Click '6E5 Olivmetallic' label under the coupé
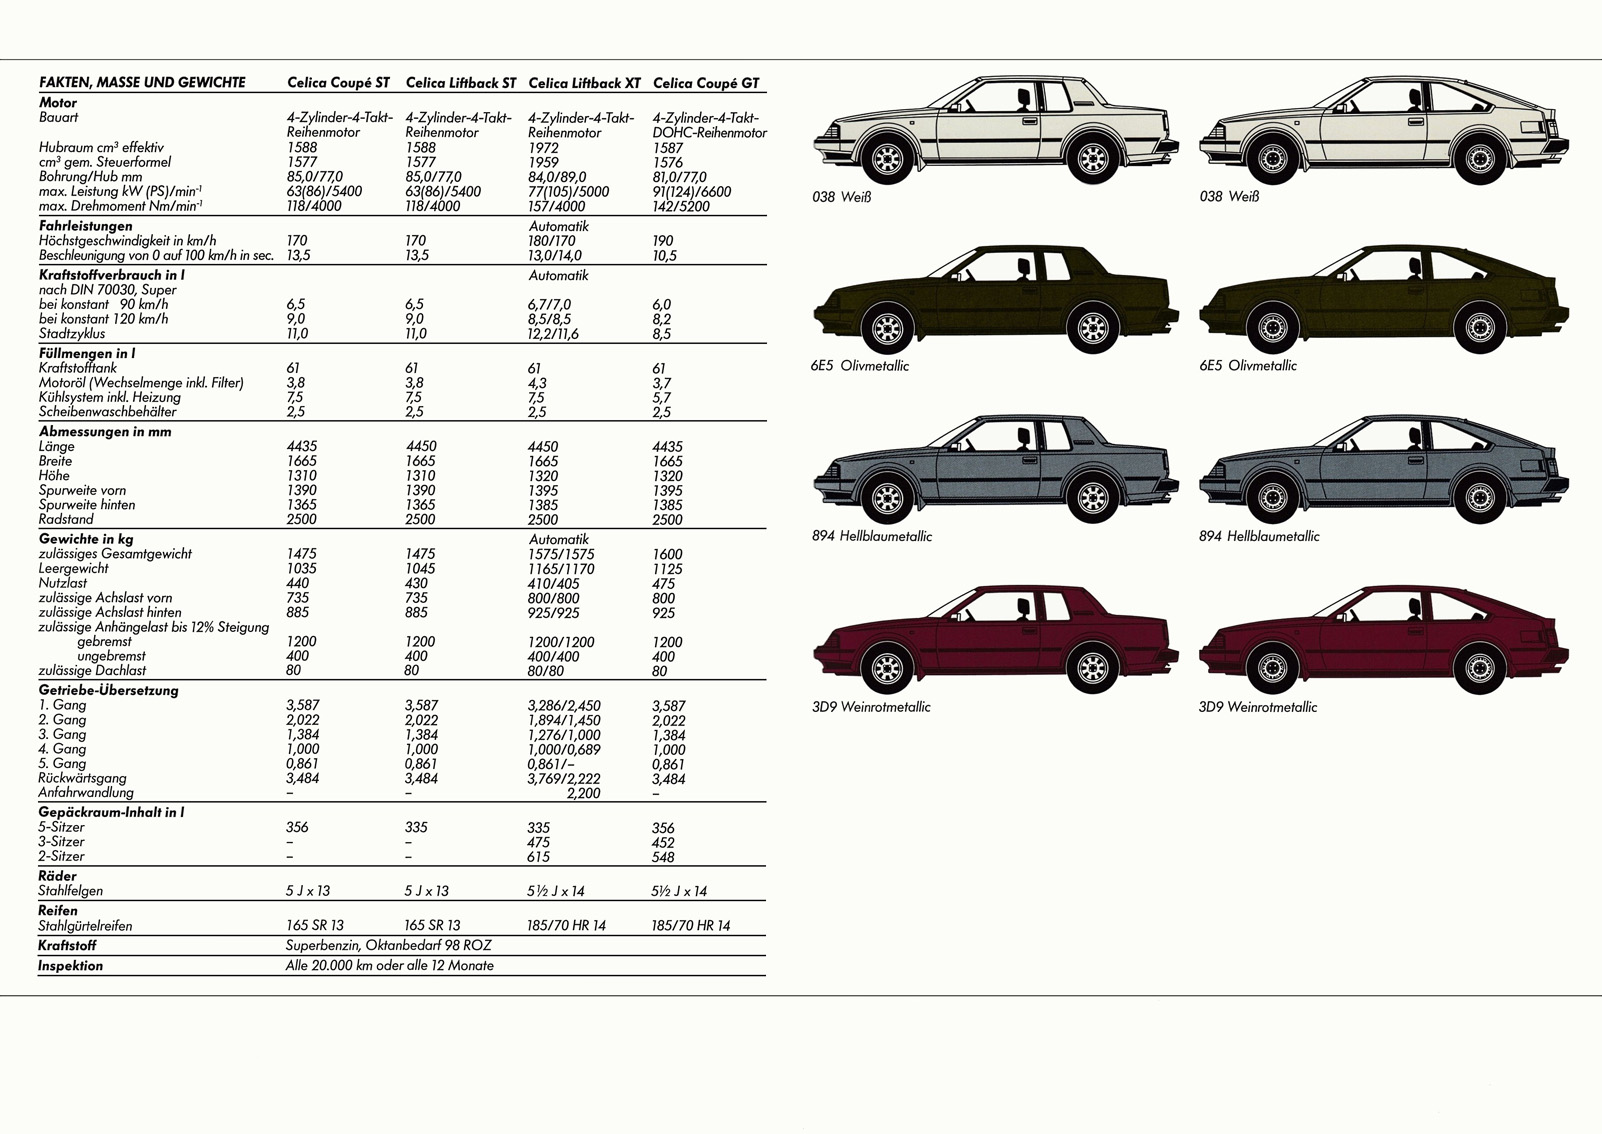The width and height of the screenshot is (1602, 1134). coord(860,366)
